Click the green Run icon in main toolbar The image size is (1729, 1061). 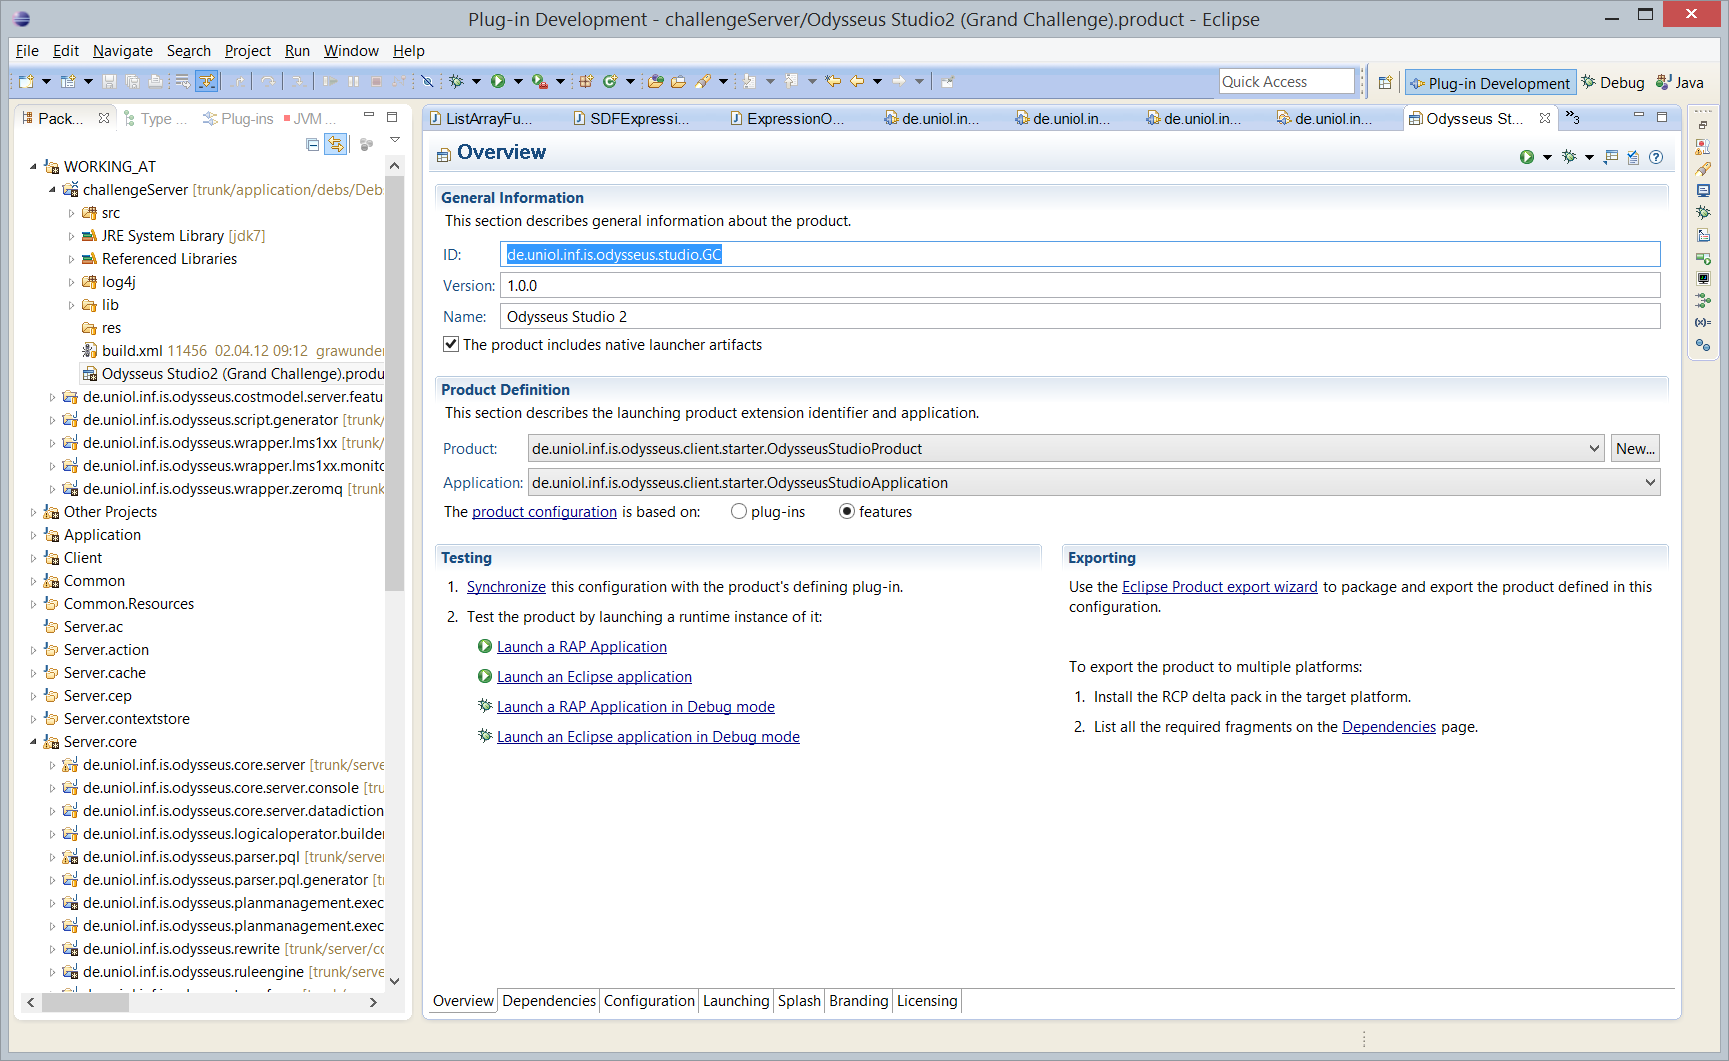[x=497, y=82]
